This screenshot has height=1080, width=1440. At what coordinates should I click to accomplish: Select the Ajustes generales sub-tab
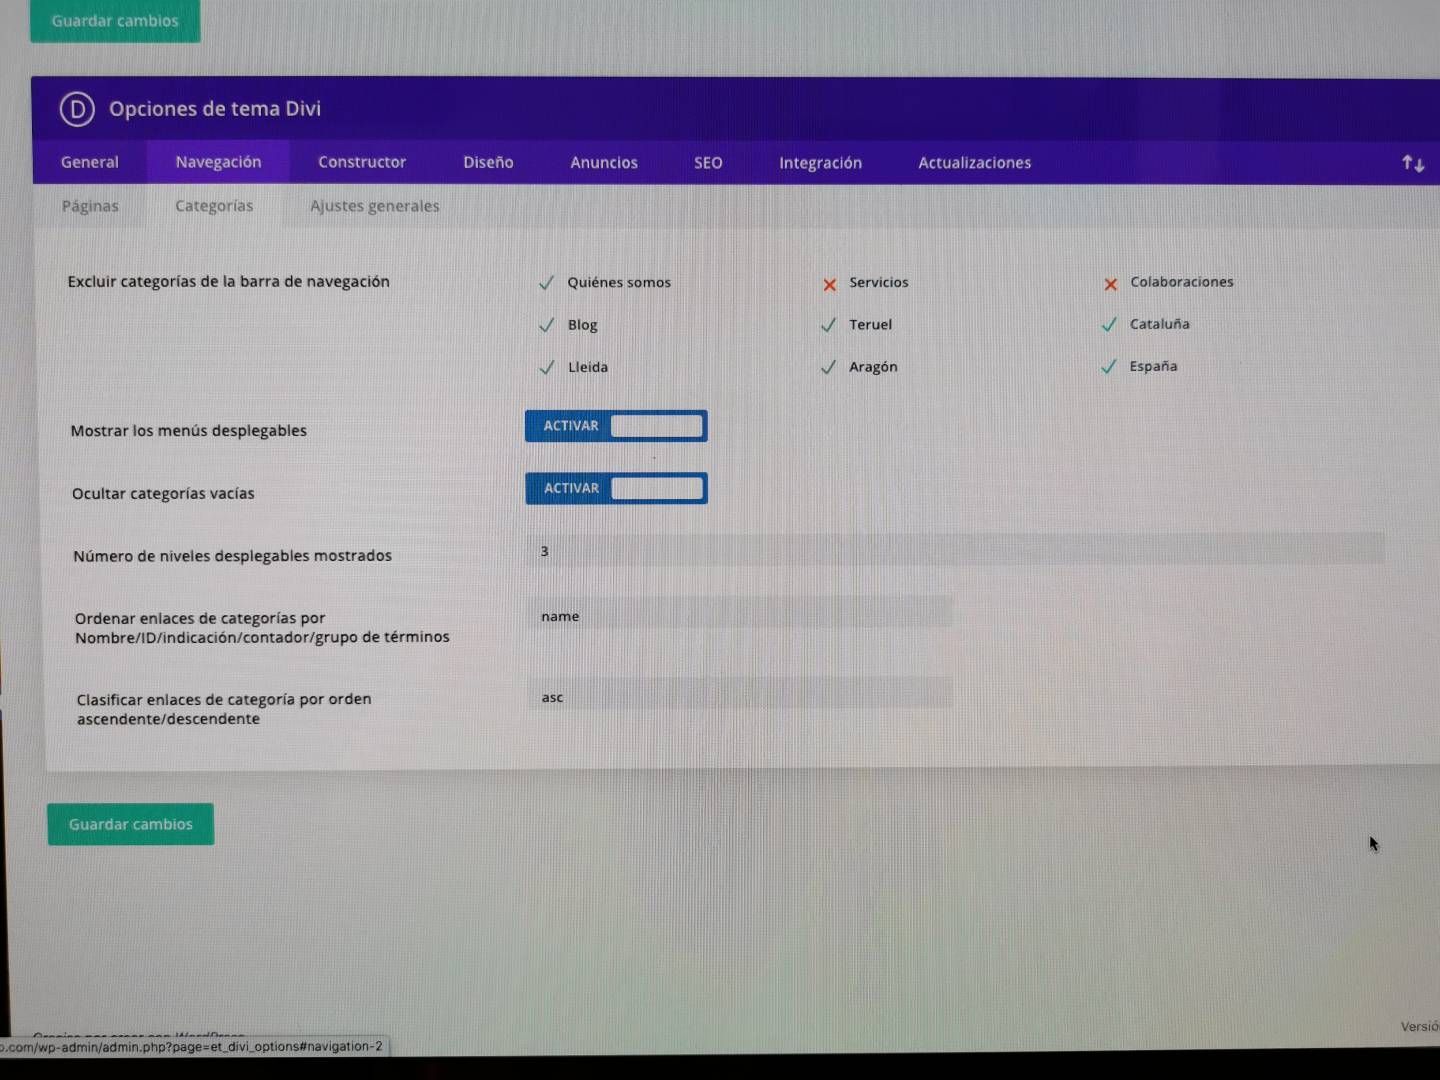[375, 206]
